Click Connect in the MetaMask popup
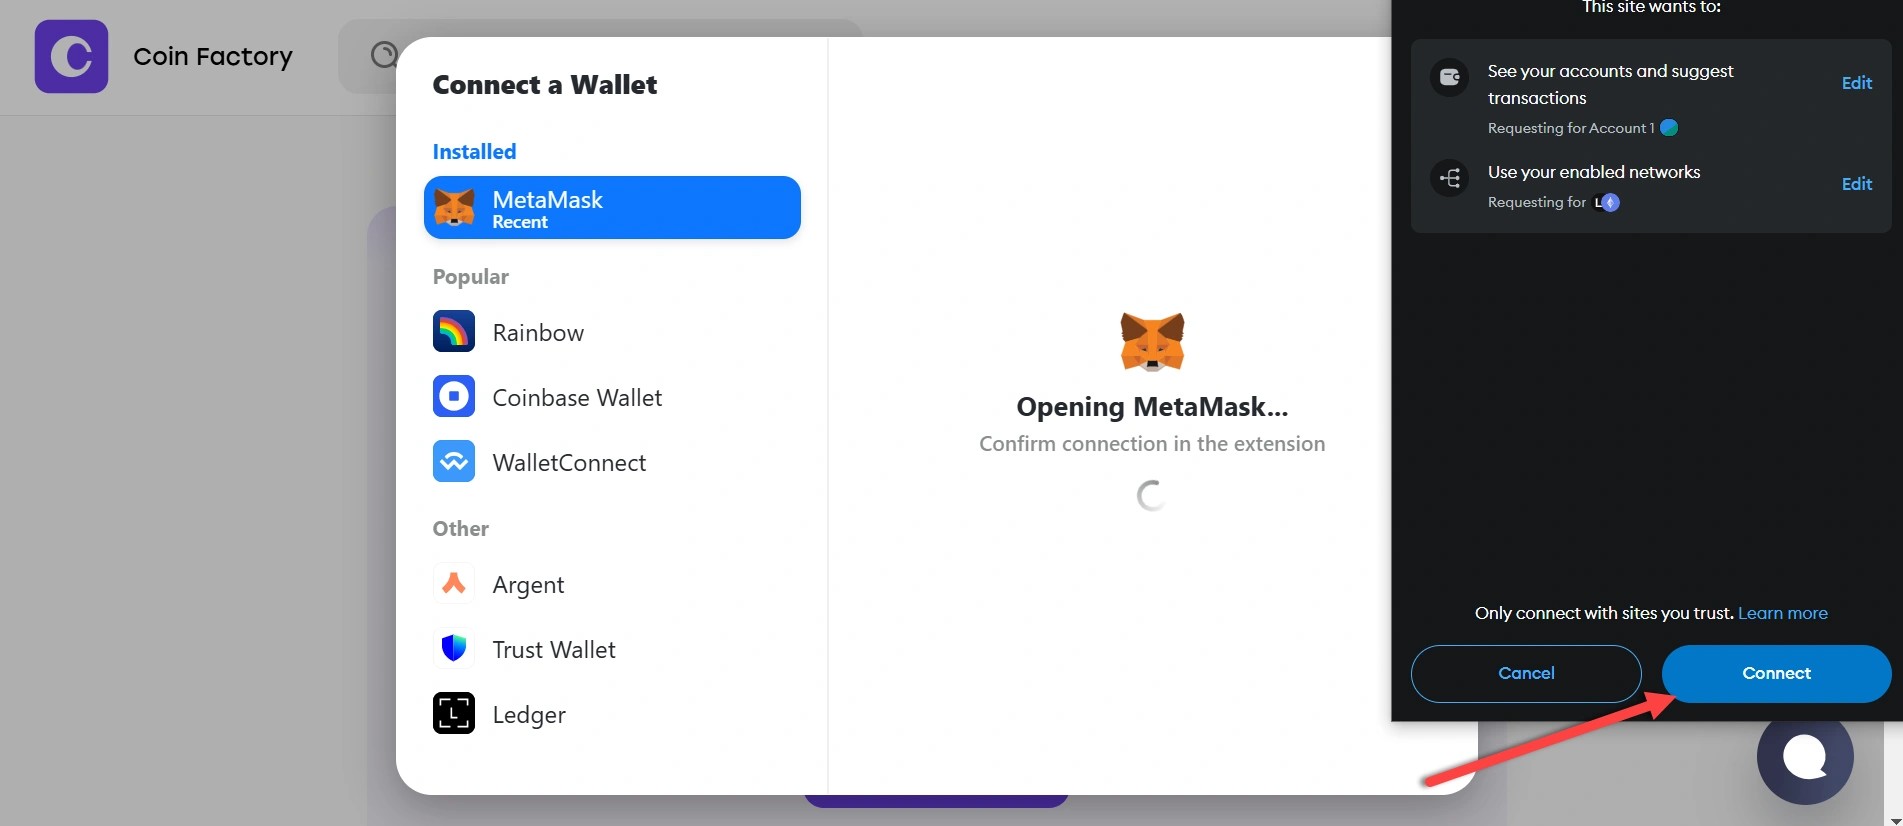This screenshot has width=1903, height=826. tap(1776, 673)
